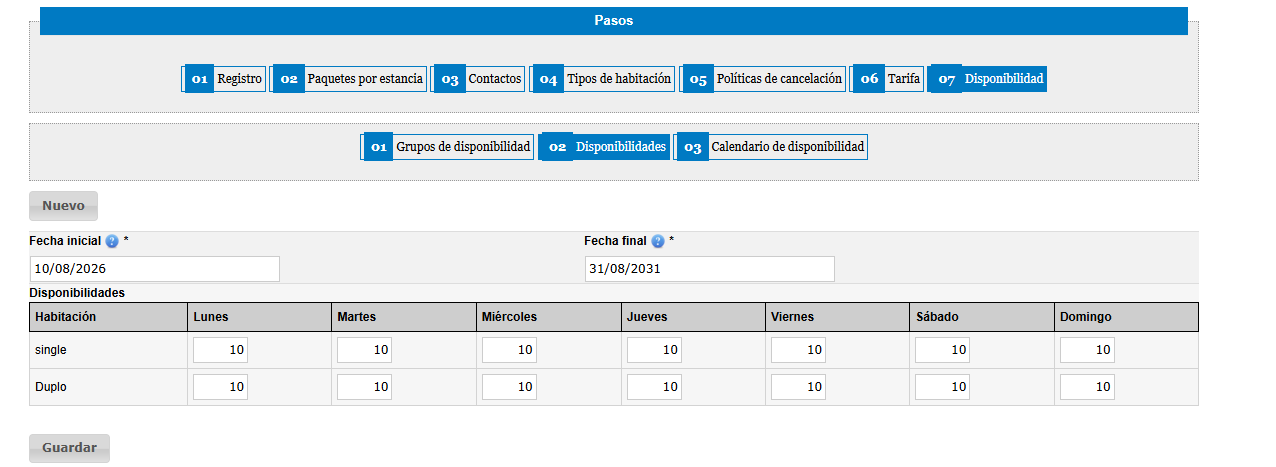Open step 03 Contactos
This screenshot has height=467, width=1276.
point(479,79)
